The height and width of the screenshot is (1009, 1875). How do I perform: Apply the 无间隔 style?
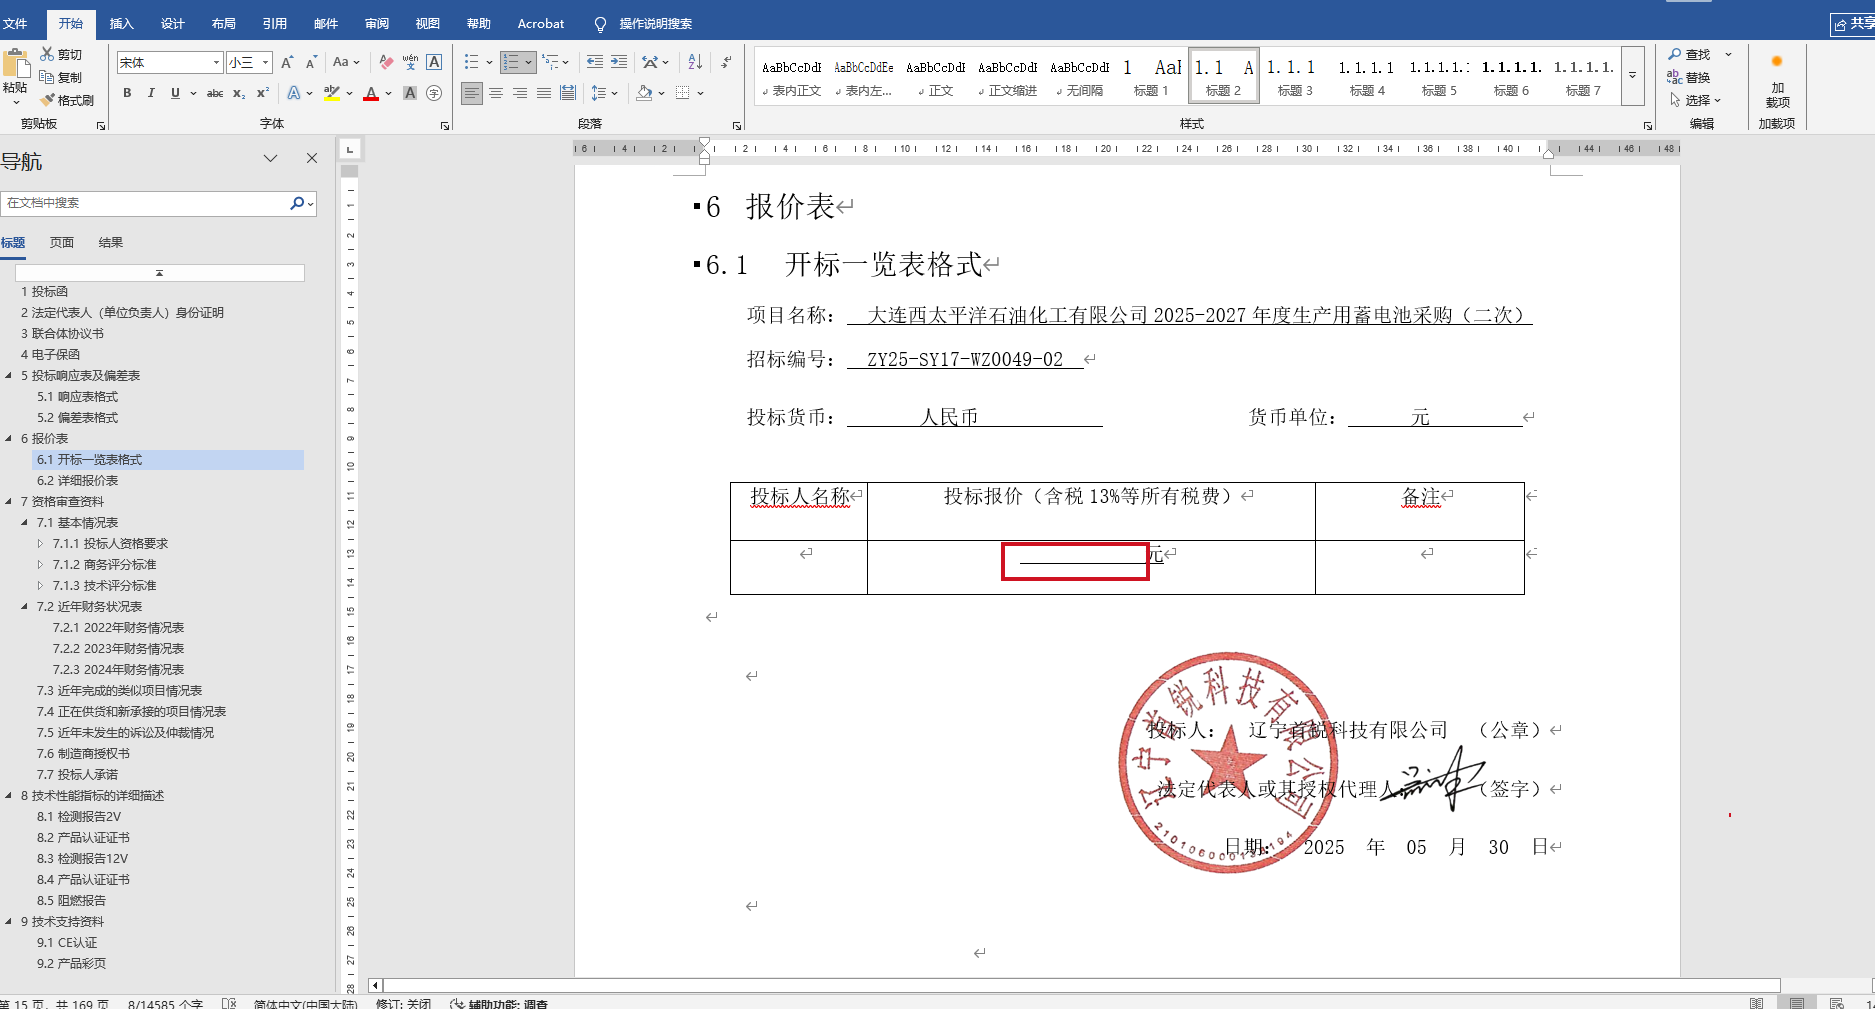(1081, 76)
